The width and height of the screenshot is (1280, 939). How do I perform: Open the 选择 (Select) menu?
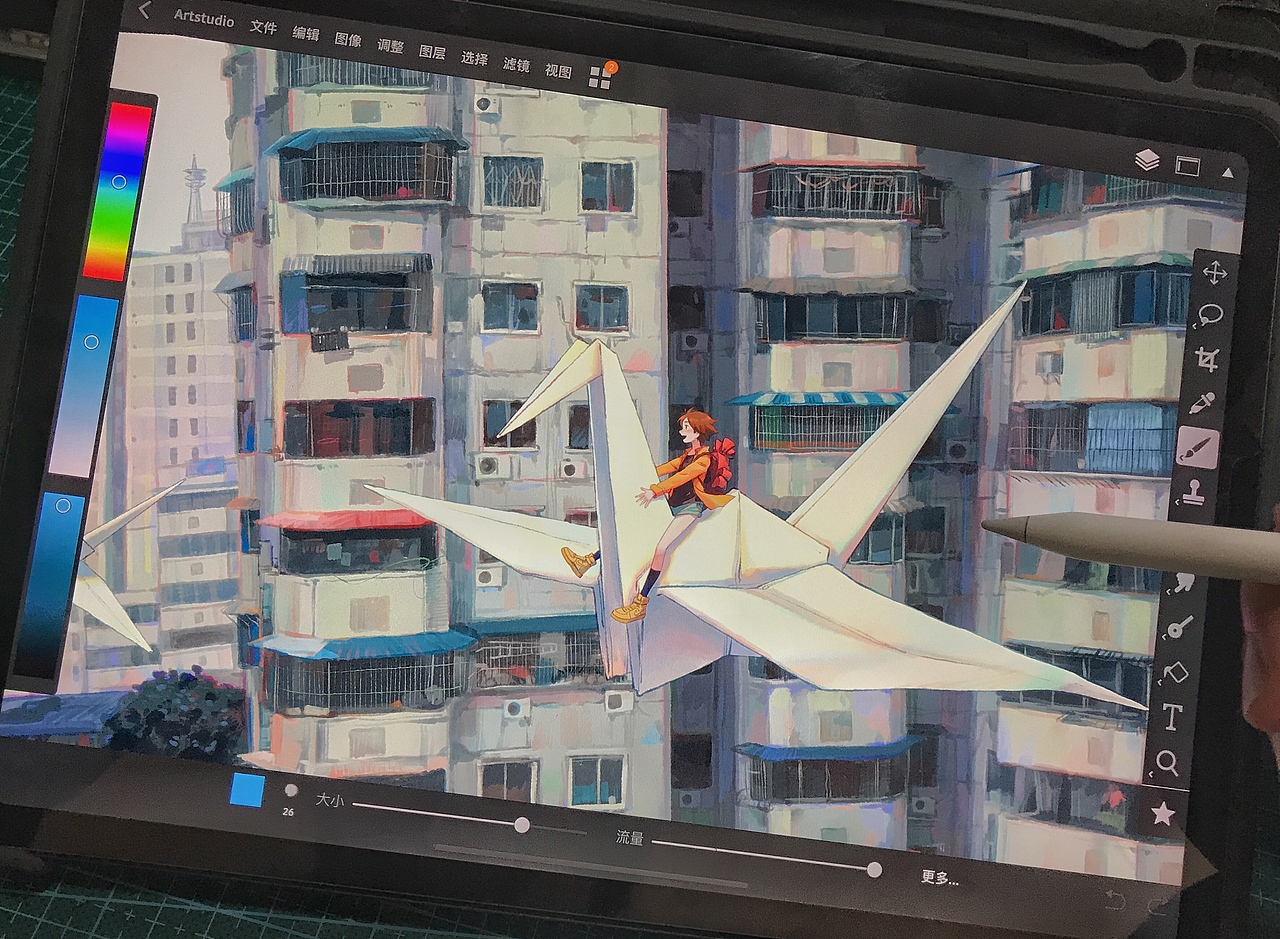474,58
